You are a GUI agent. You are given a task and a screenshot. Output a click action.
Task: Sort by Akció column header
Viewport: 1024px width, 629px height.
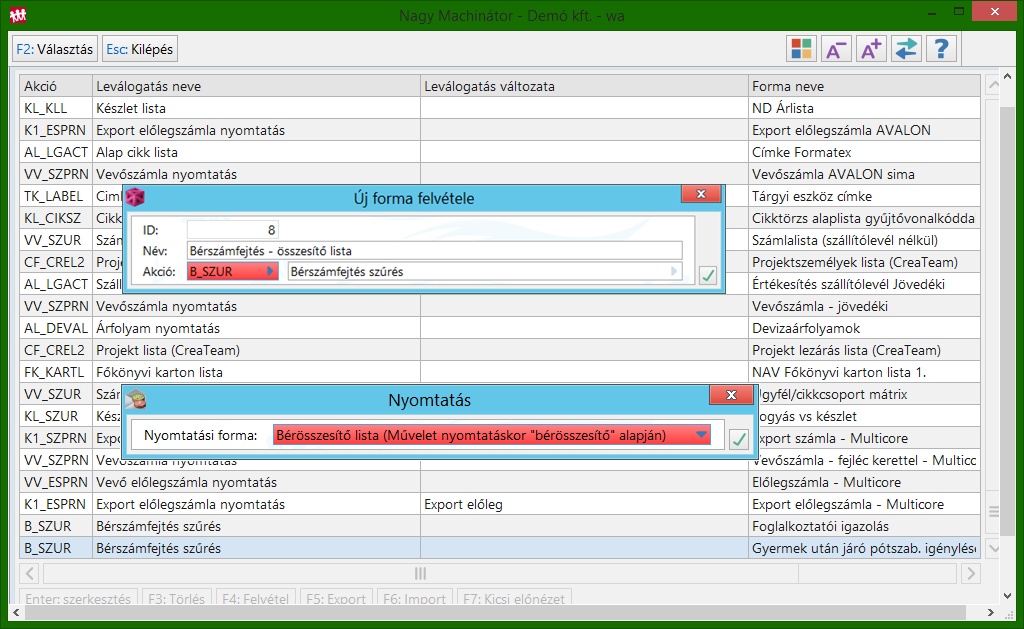pos(56,86)
